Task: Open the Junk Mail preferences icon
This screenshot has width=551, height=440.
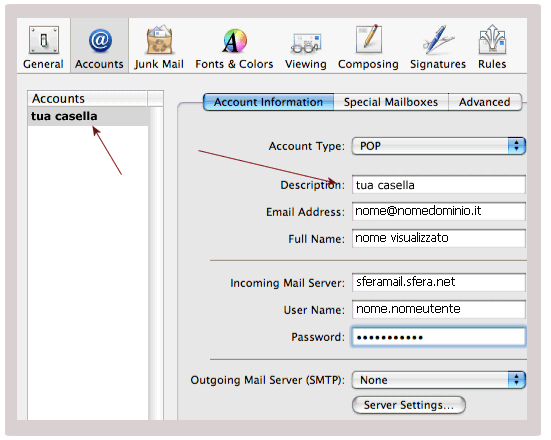Action: pyautogui.click(x=159, y=39)
